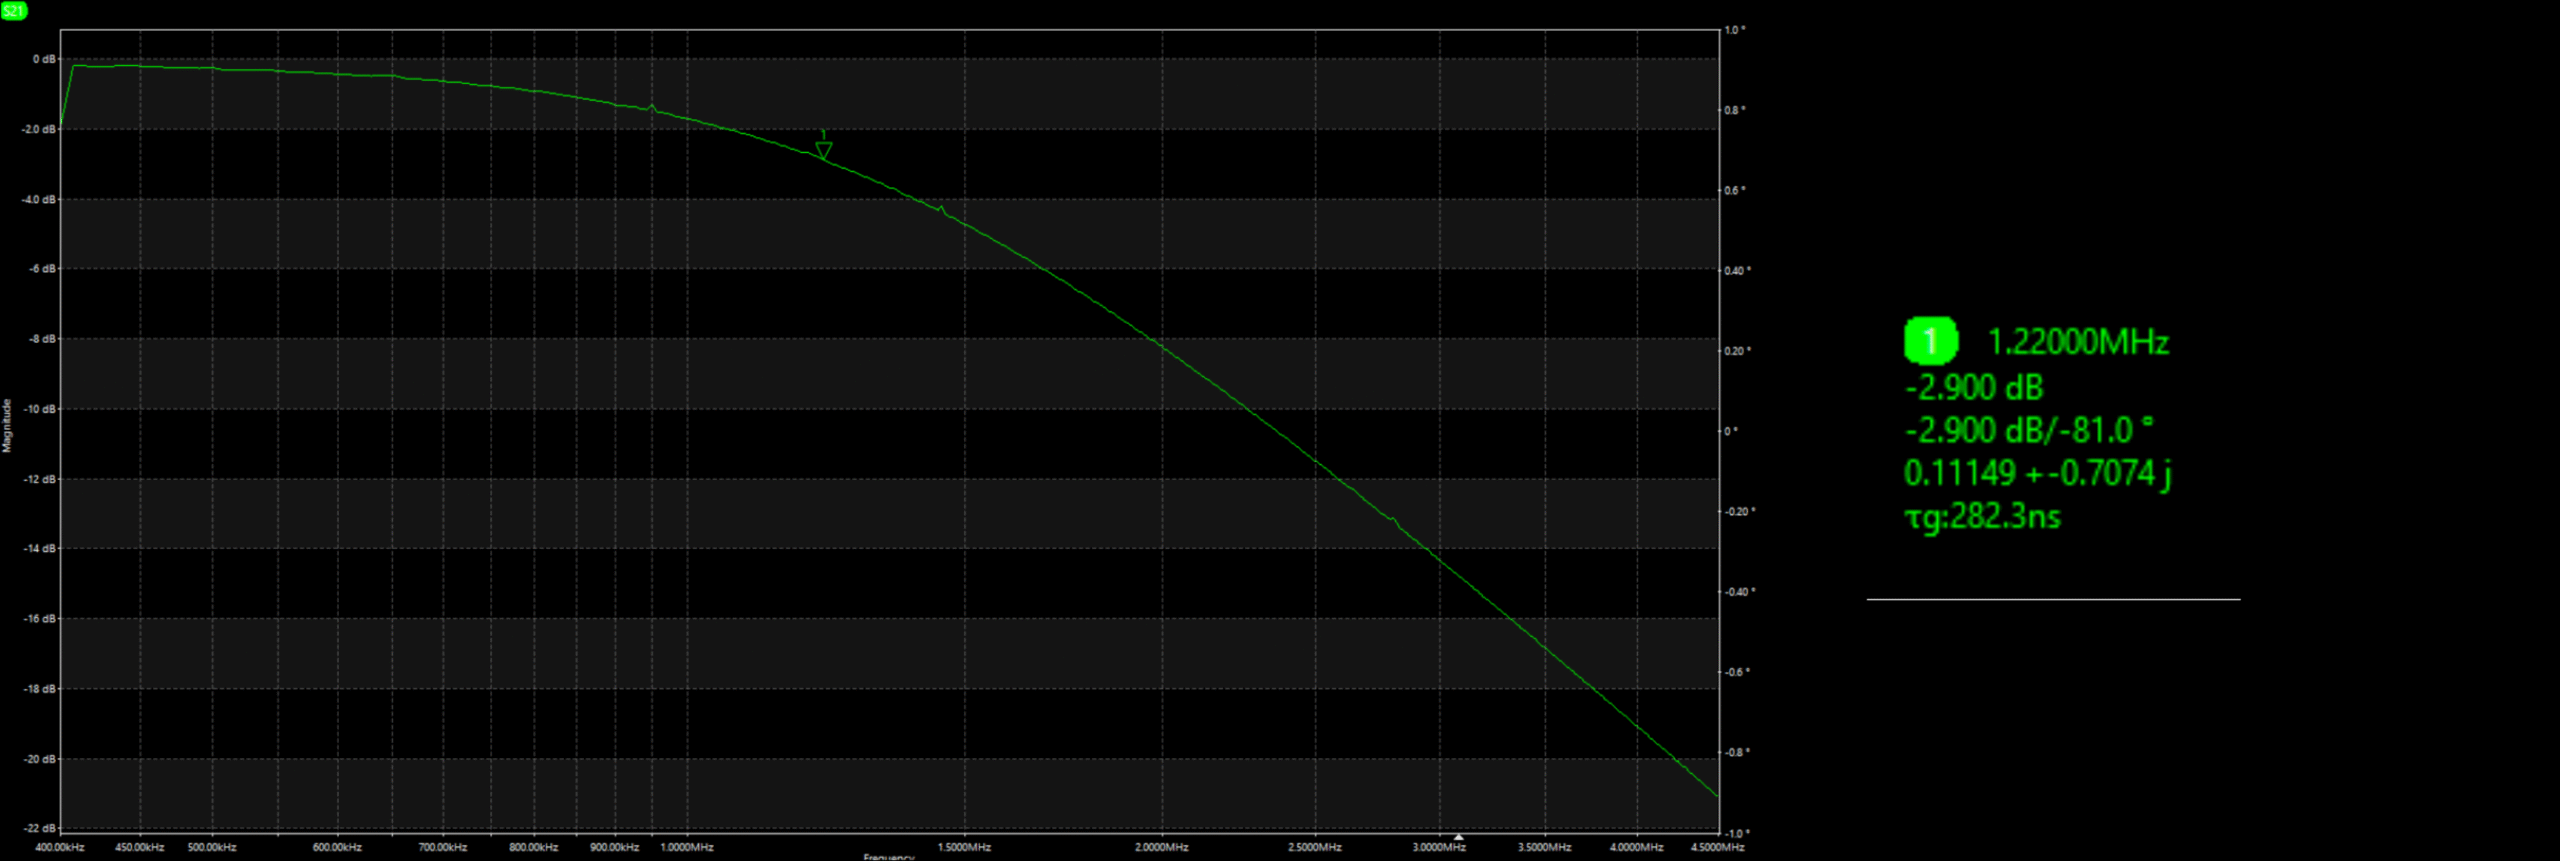Click the 1.0000MHz frequency axis label
The height and width of the screenshot is (861, 2560).
coord(687,847)
